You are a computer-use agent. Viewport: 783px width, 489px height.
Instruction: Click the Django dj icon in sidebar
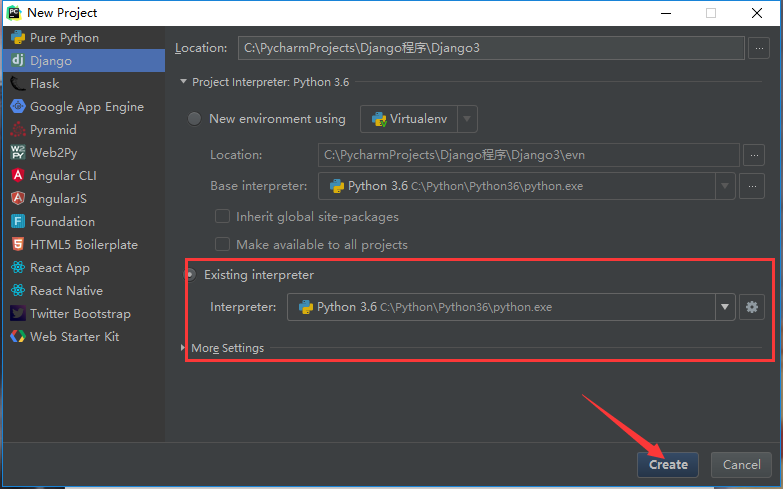[18, 60]
